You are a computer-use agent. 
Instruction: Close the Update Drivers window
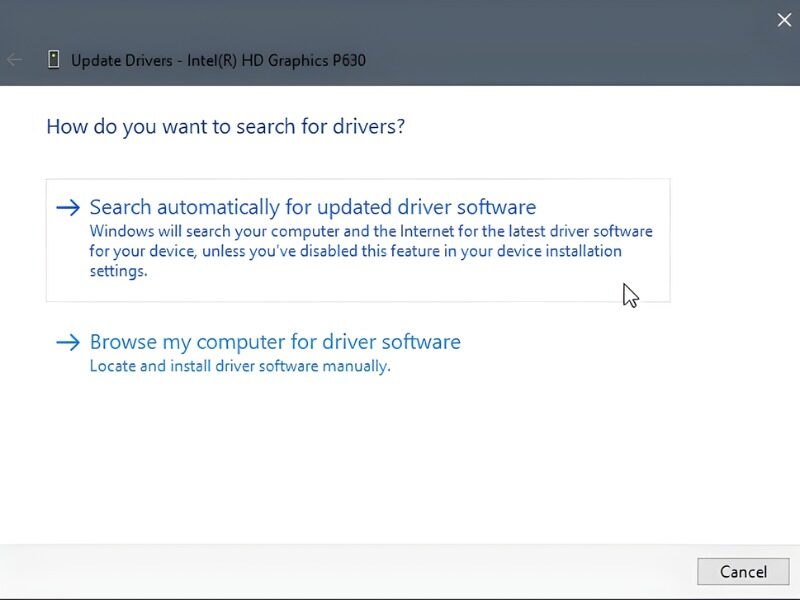click(x=784, y=19)
